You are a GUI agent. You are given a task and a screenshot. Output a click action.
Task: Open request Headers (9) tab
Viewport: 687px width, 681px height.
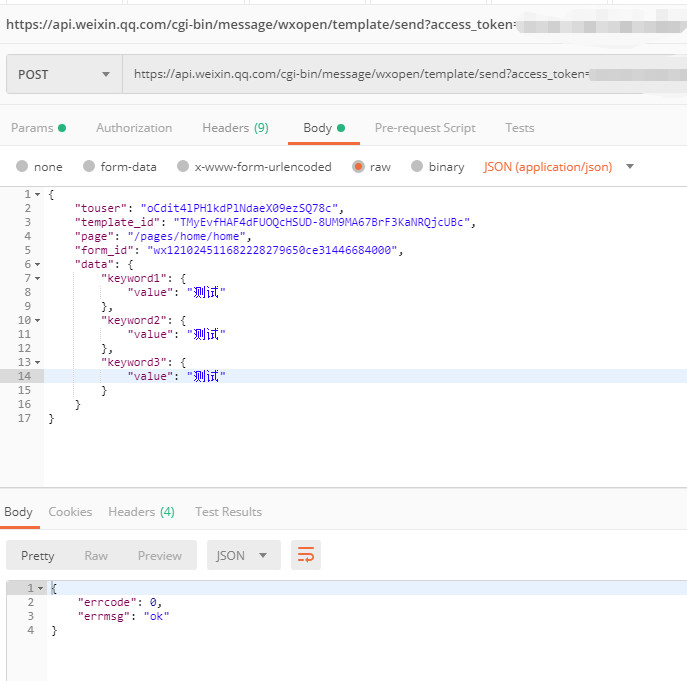pyautogui.click(x=235, y=128)
